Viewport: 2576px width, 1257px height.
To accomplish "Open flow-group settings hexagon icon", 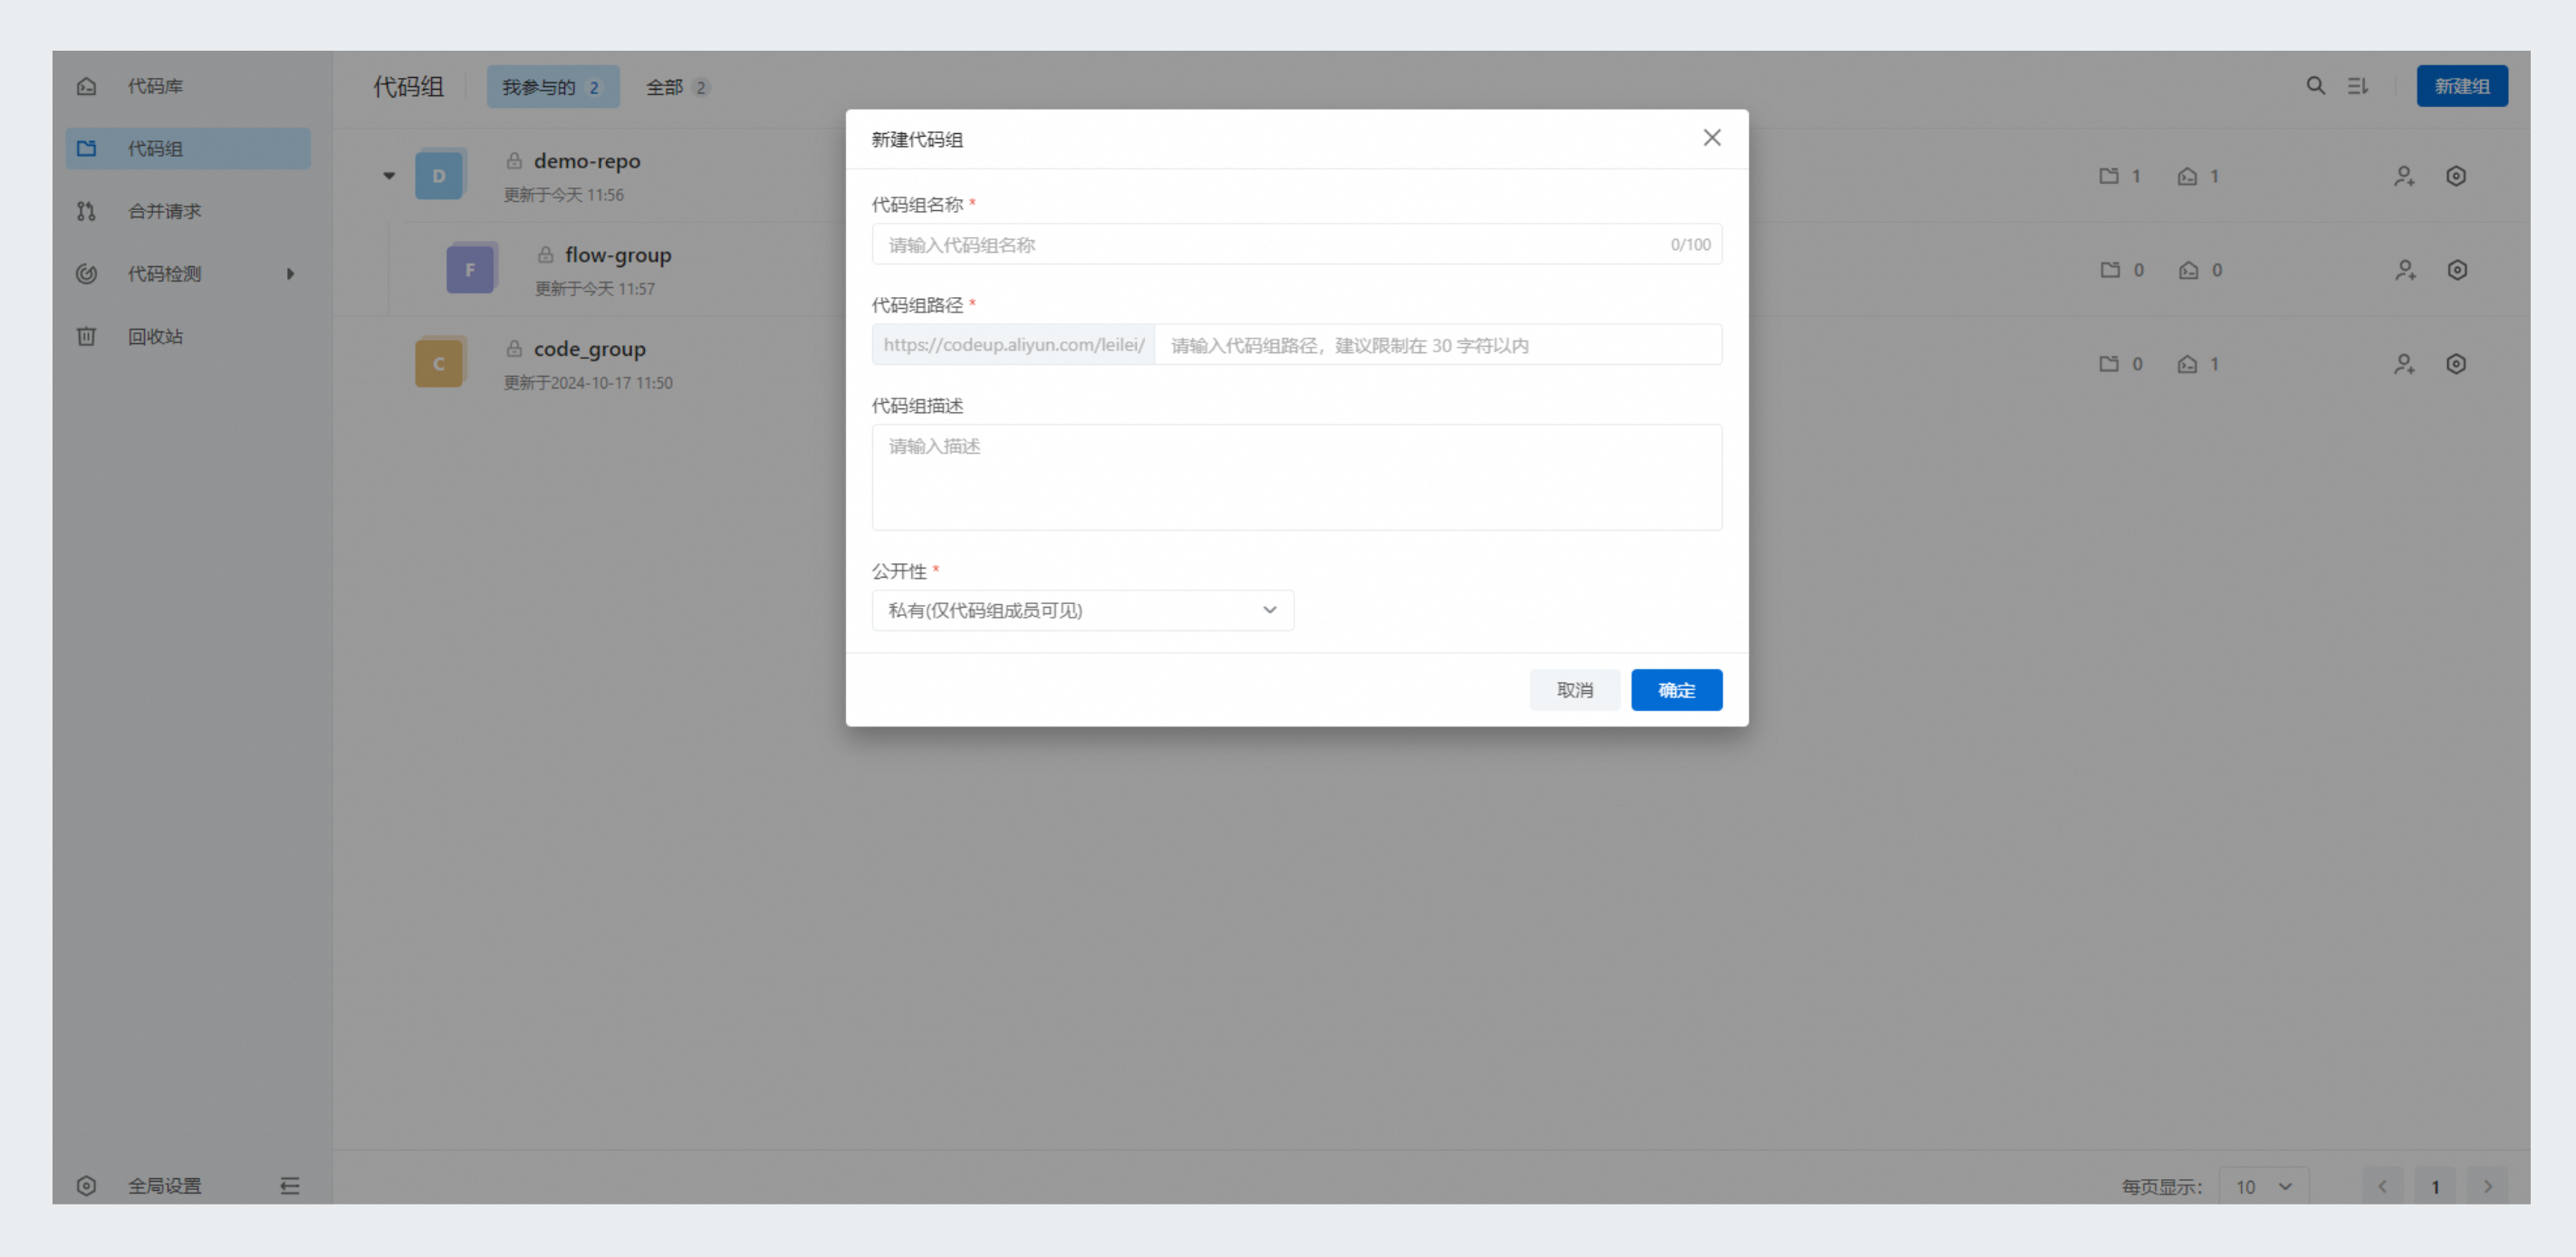I will click(2457, 270).
